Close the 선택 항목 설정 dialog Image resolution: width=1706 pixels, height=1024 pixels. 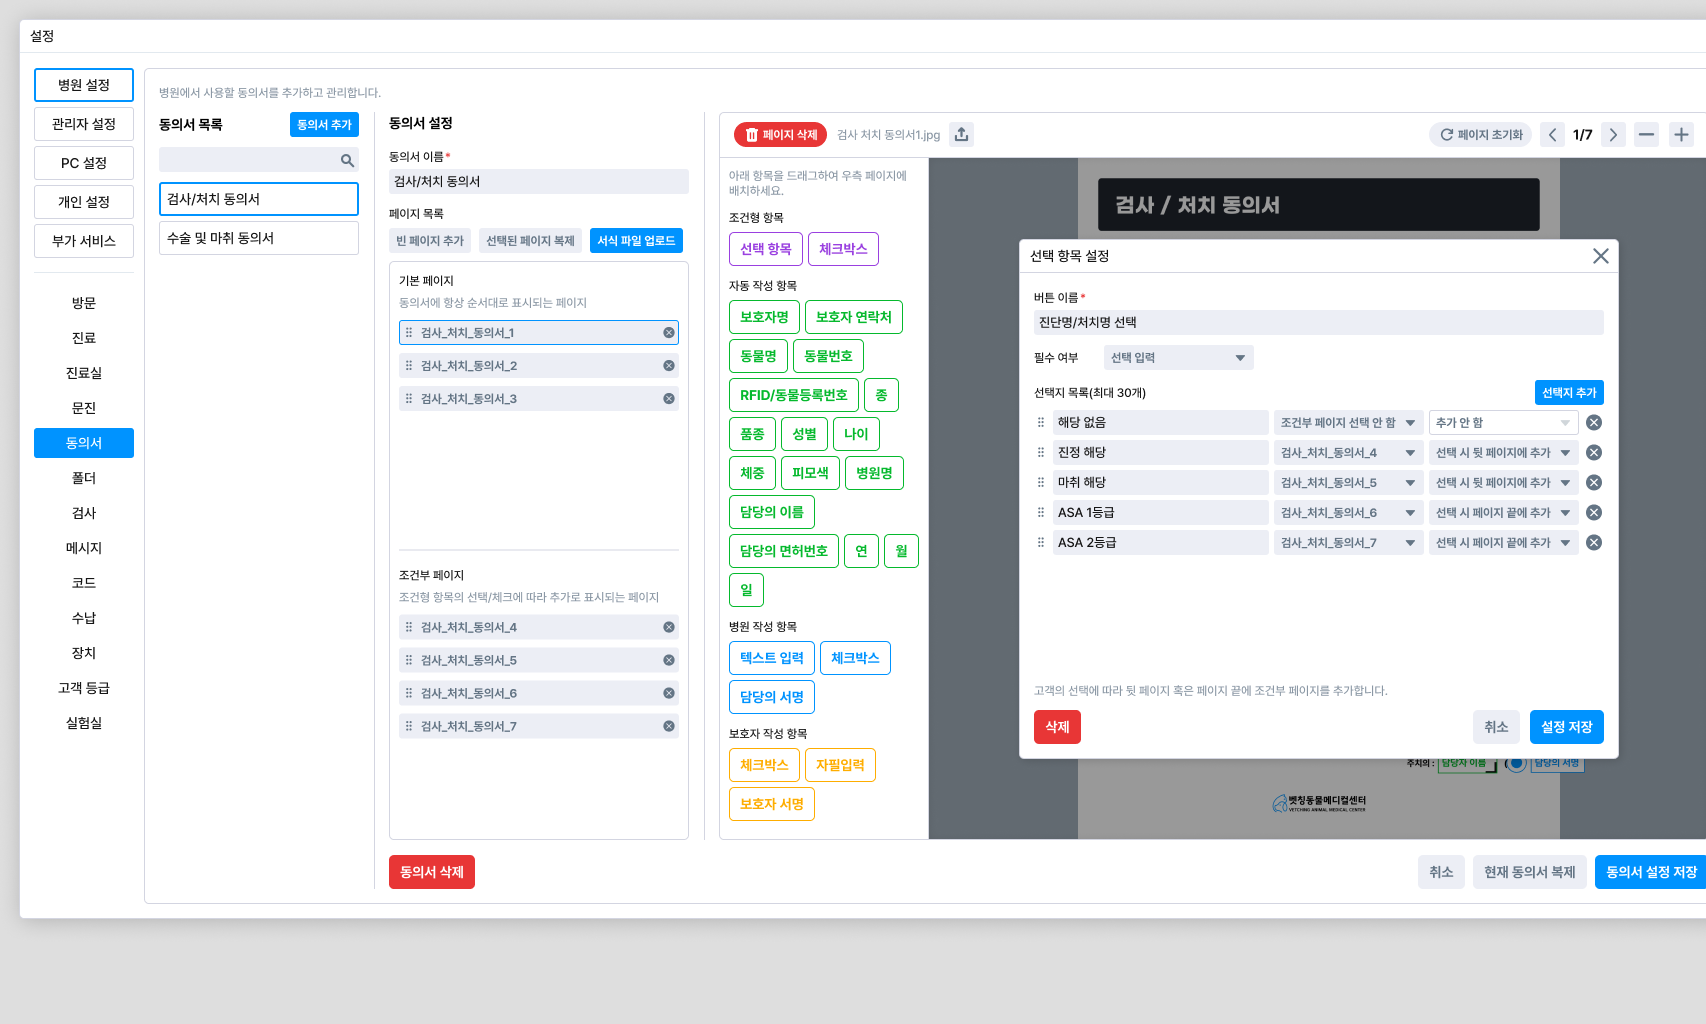pyautogui.click(x=1600, y=256)
